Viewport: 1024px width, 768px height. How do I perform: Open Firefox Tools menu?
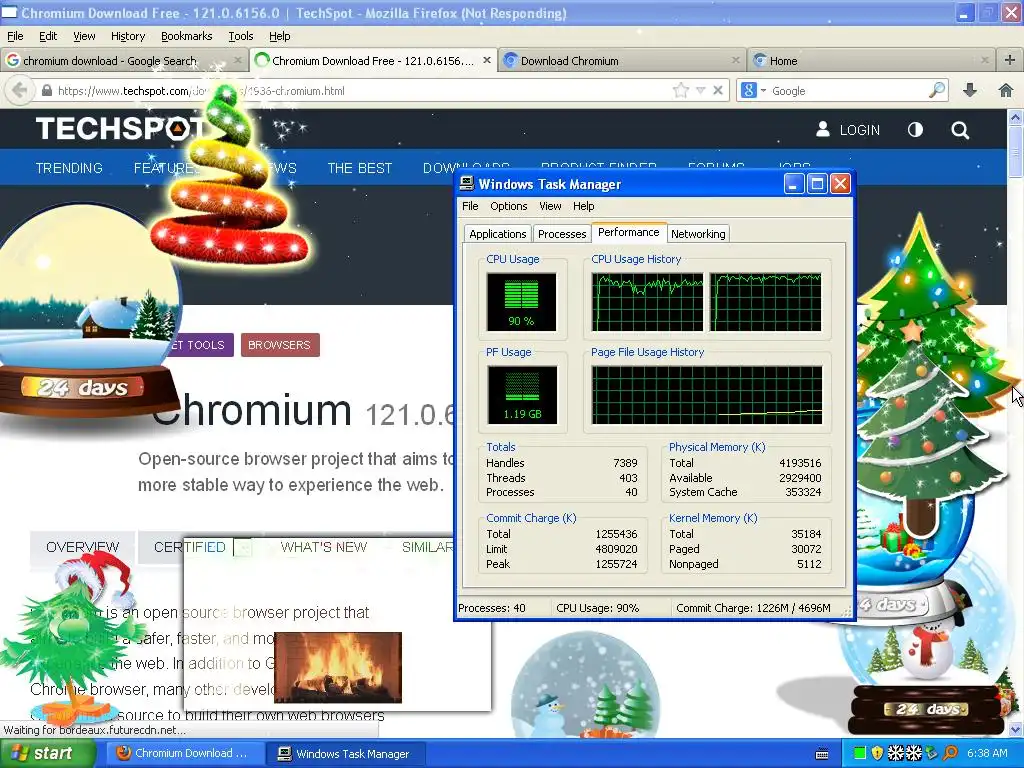tap(240, 36)
